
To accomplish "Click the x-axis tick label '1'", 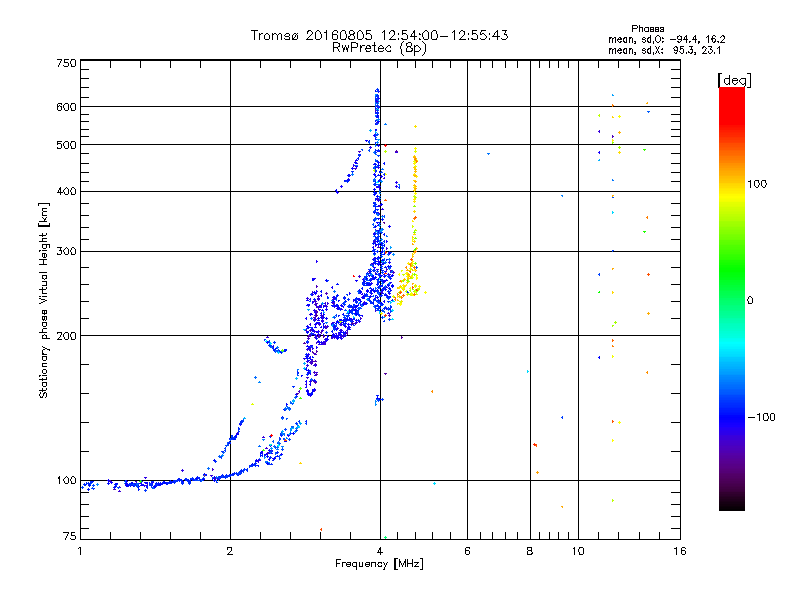I will [80, 551].
